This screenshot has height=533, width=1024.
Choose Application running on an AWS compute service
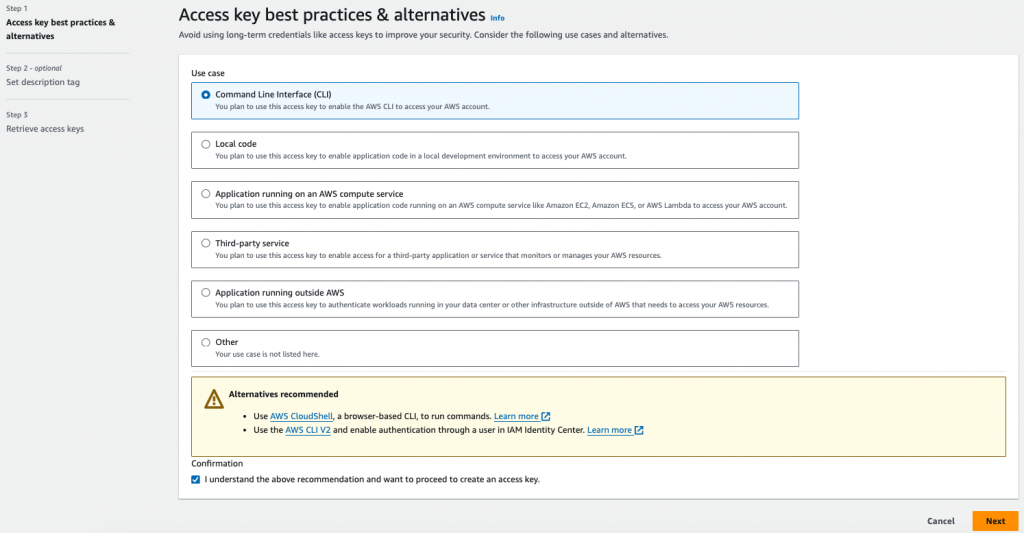[206, 194]
